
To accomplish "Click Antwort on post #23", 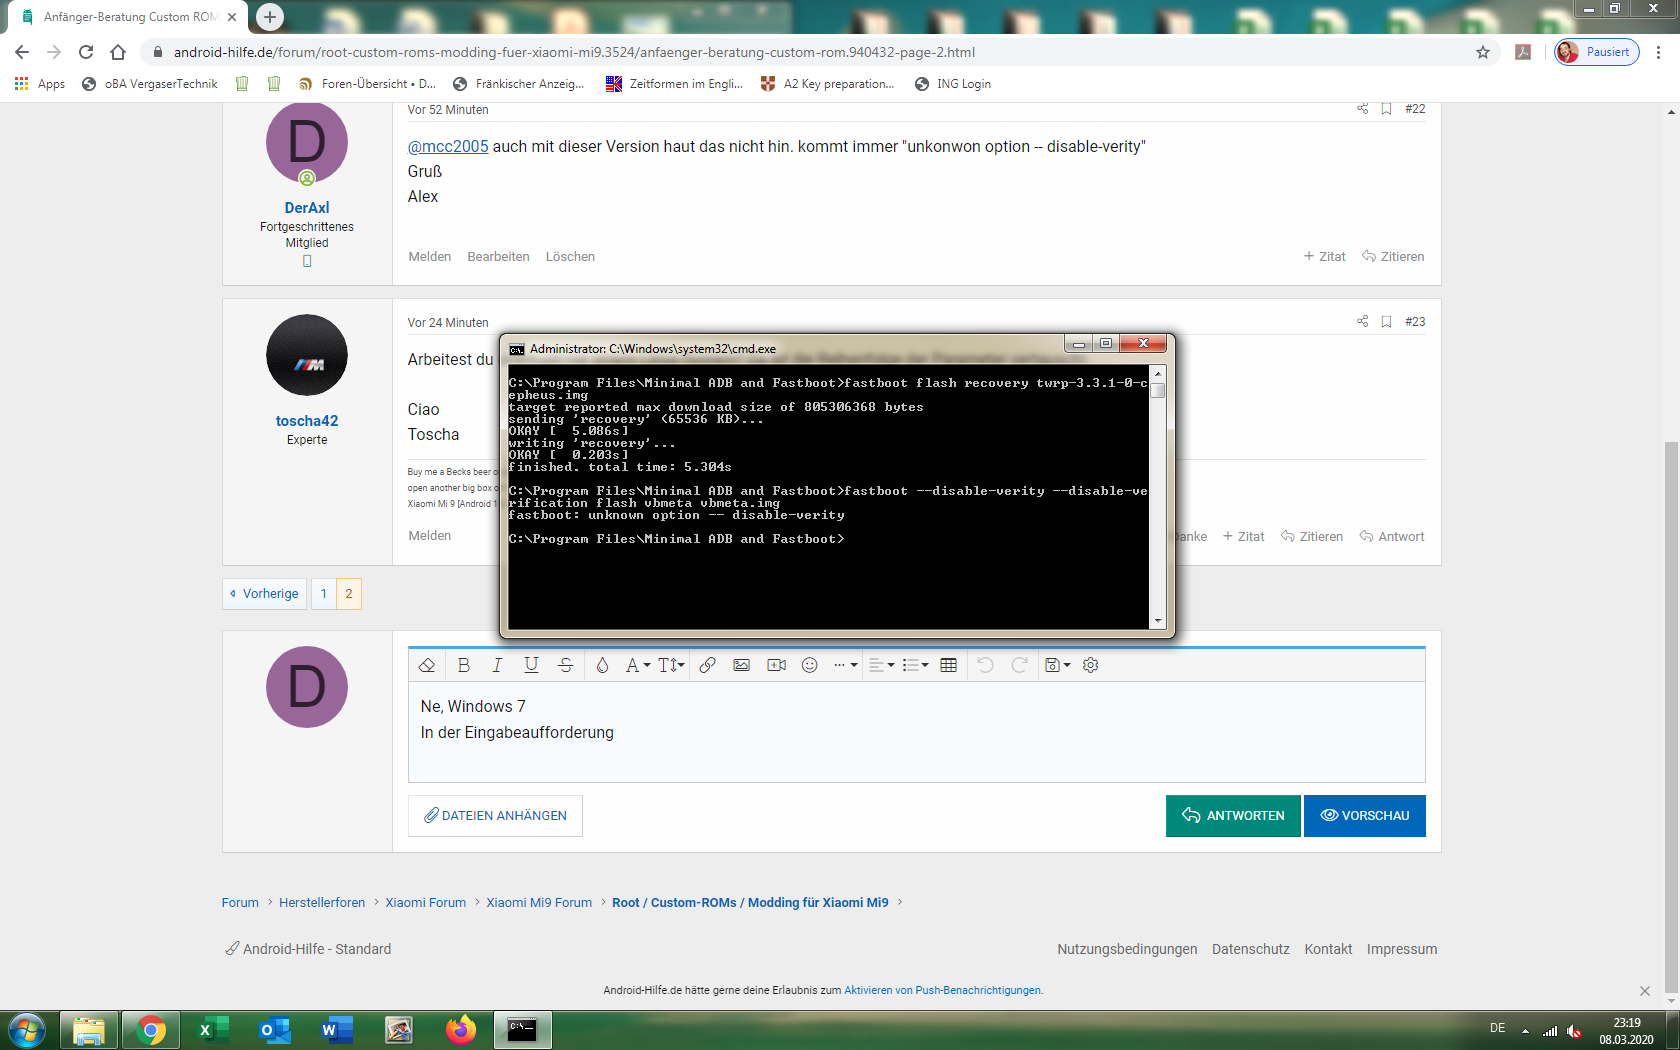I will coord(1392,537).
